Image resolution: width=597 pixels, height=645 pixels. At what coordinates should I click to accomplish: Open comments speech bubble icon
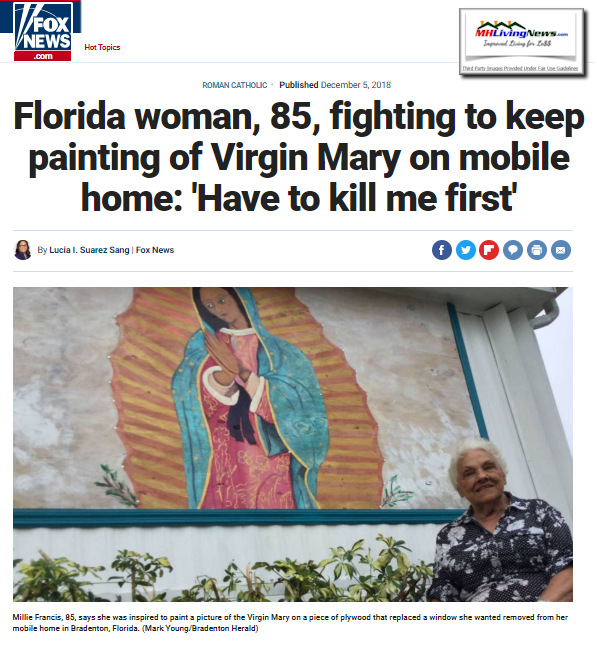tap(513, 250)
